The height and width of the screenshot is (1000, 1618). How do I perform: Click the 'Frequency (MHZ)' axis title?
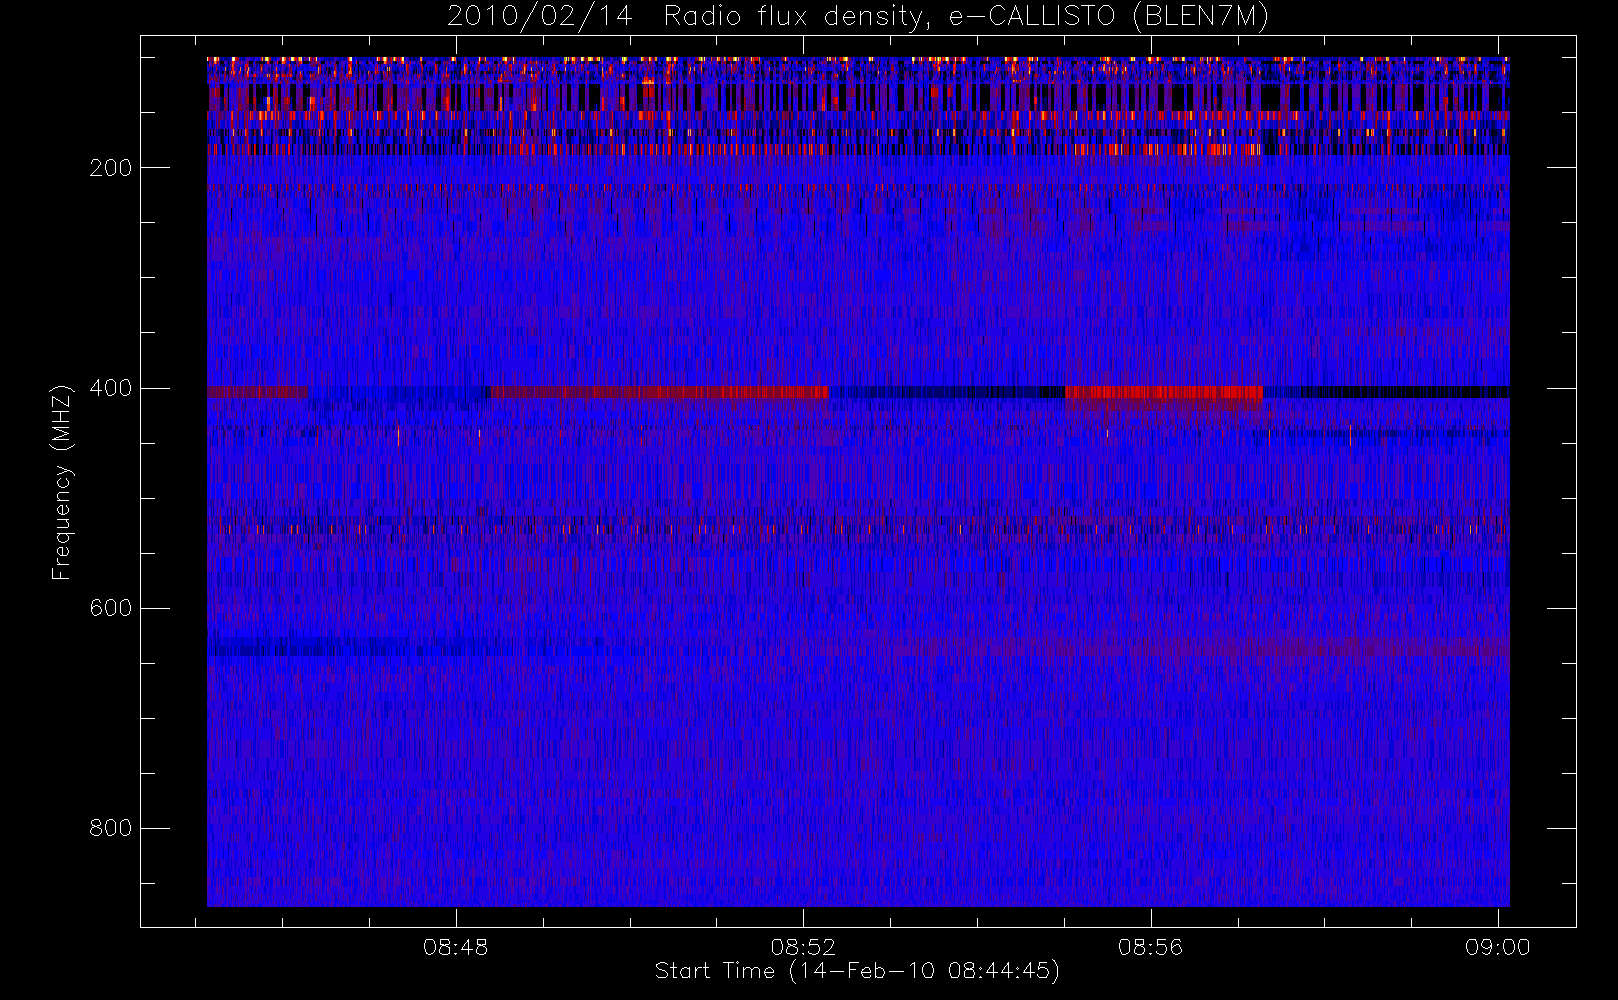[x=62, y=482]
